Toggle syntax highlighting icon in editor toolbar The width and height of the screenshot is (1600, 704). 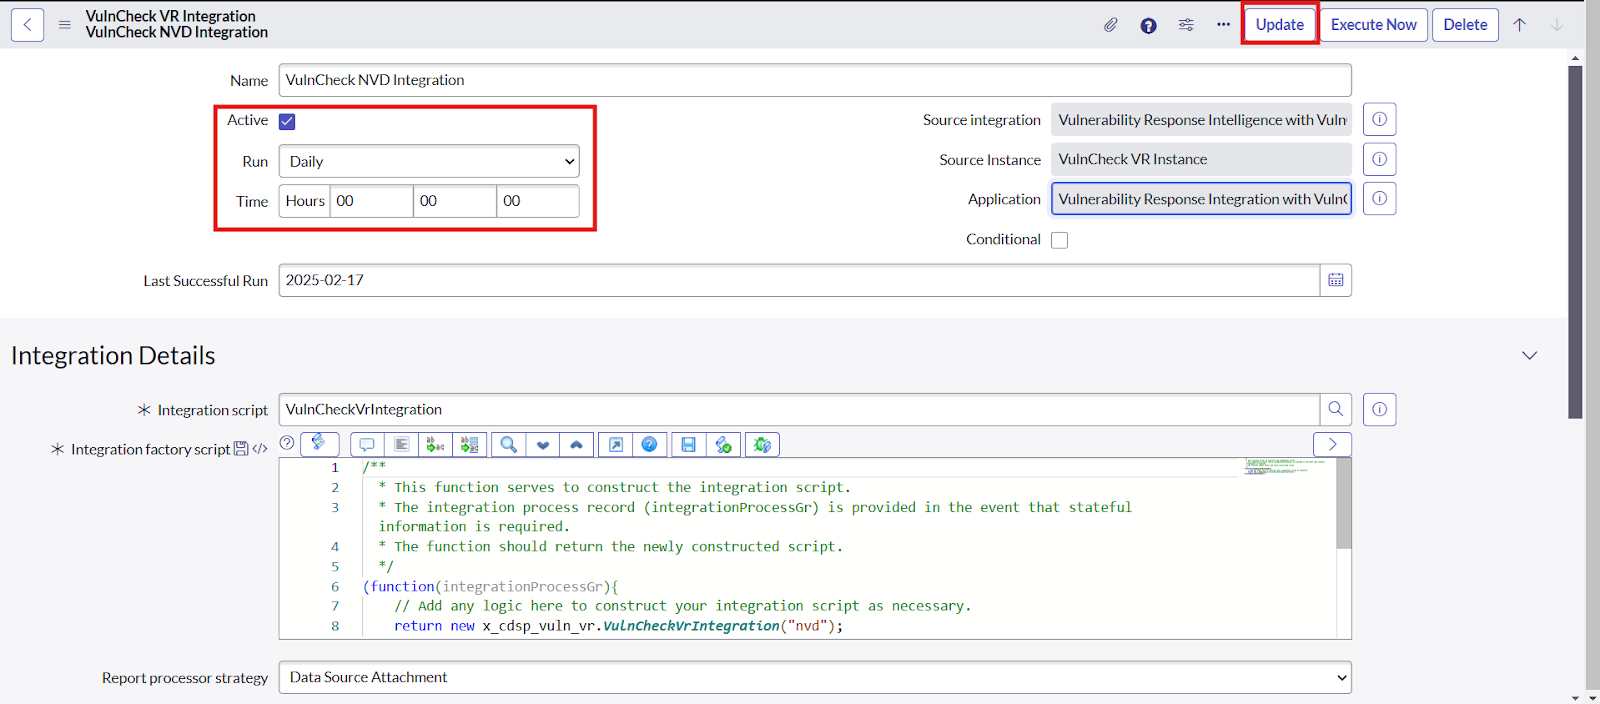[319, 443]
